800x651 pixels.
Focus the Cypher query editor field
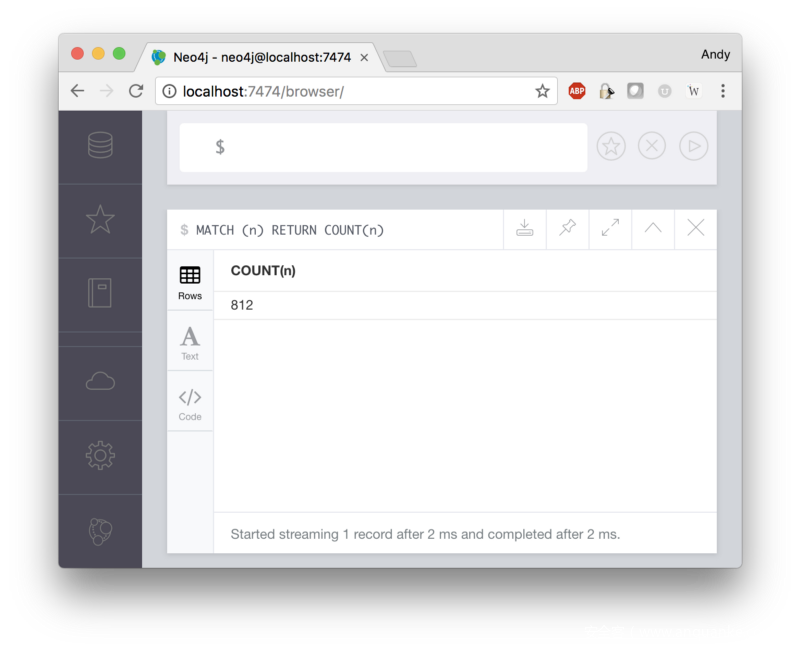coord(383,147)
